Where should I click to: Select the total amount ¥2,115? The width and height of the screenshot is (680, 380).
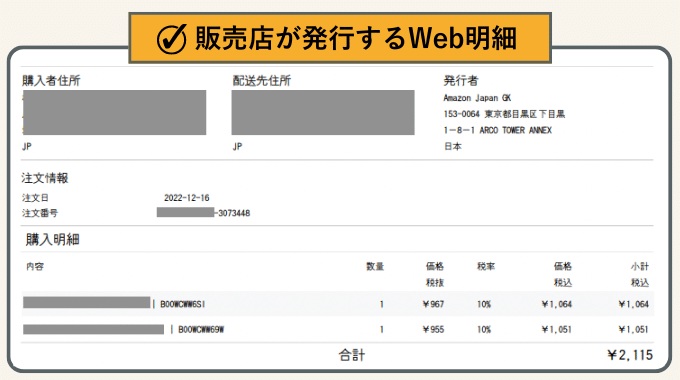pos(630,355)
